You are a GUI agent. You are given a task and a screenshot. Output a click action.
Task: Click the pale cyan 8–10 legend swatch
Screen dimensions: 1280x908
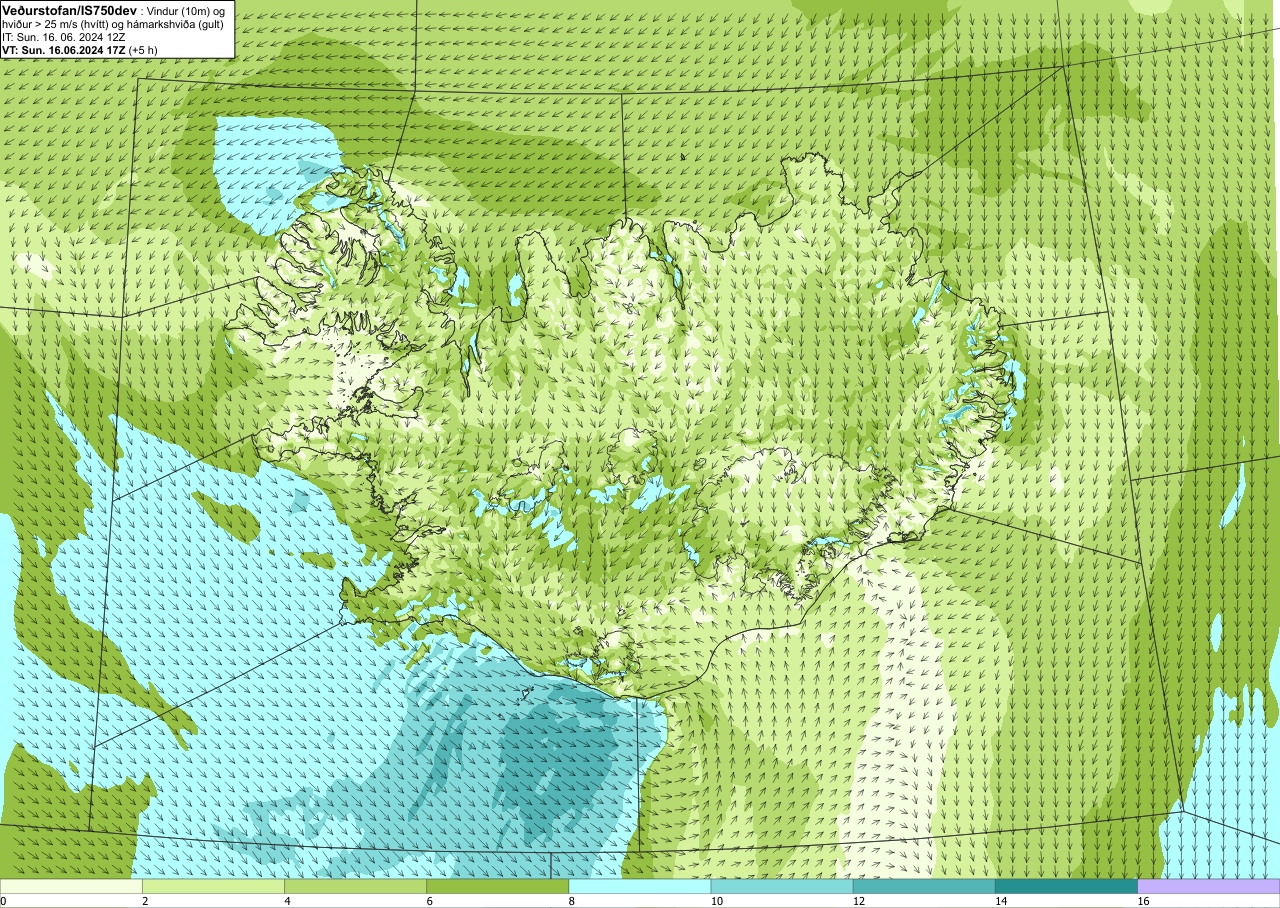640,886
